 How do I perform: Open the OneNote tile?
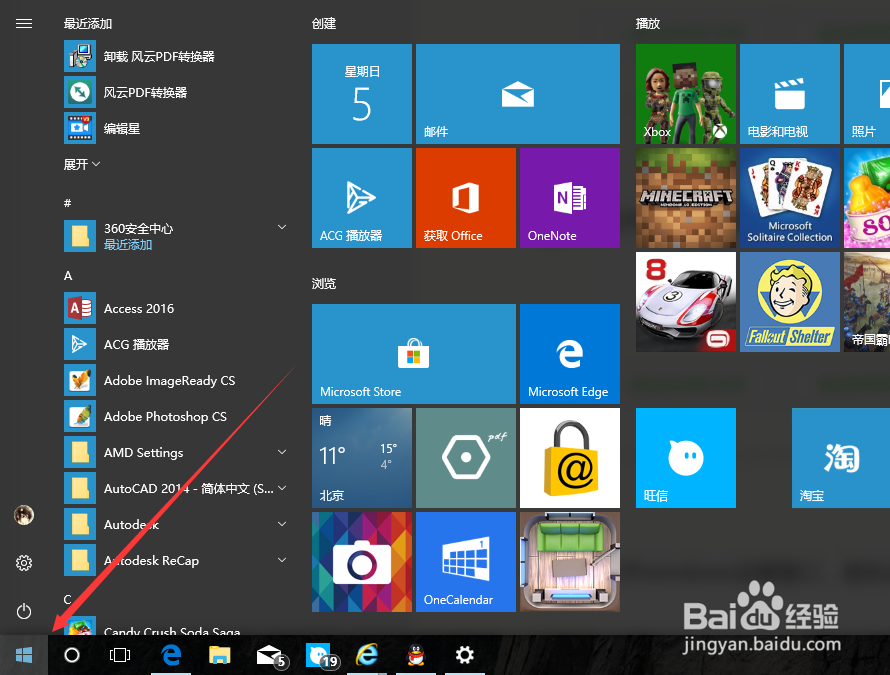click(570, 198)
